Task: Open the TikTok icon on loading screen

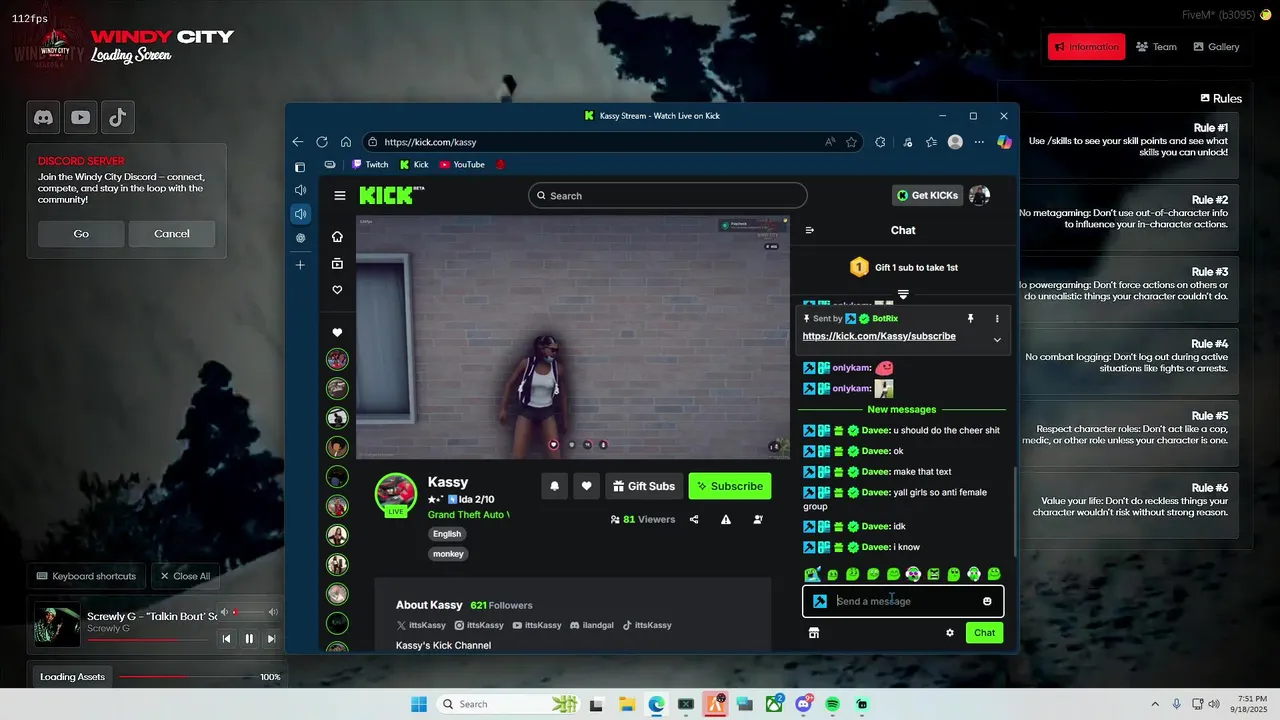Action: tap(117, 118)
